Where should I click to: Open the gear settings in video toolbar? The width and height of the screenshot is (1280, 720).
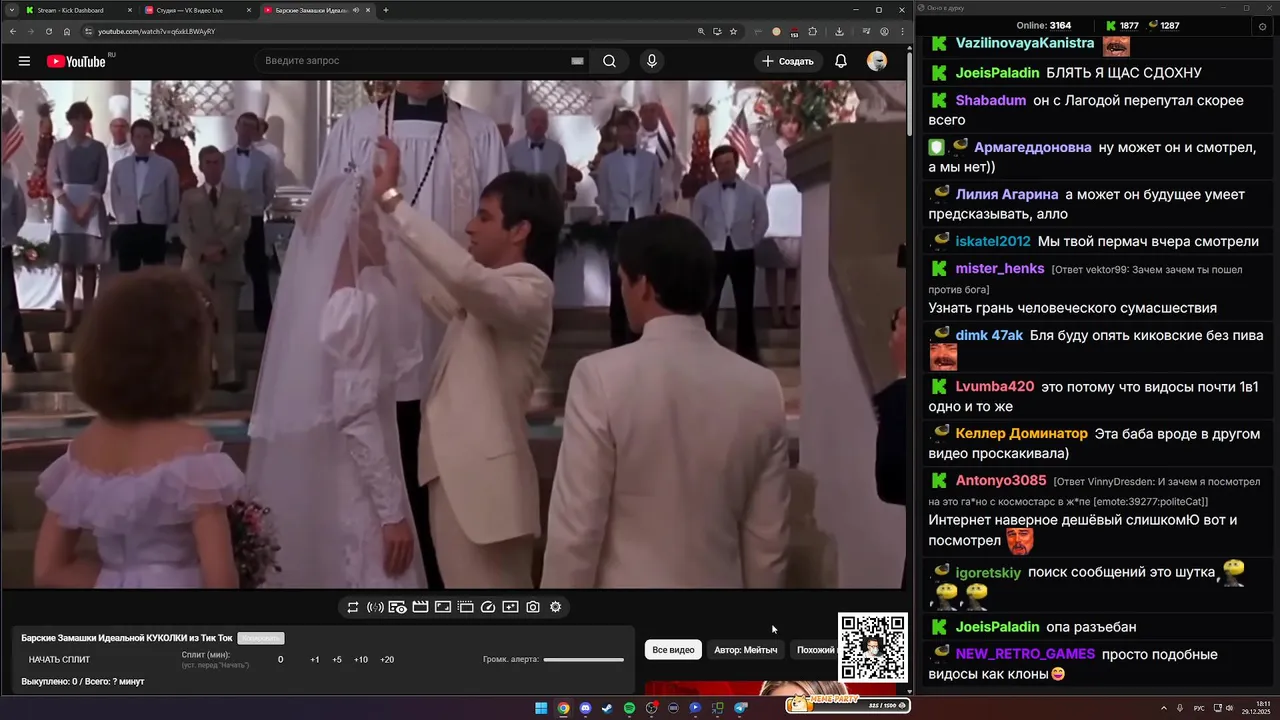(556, 607)
